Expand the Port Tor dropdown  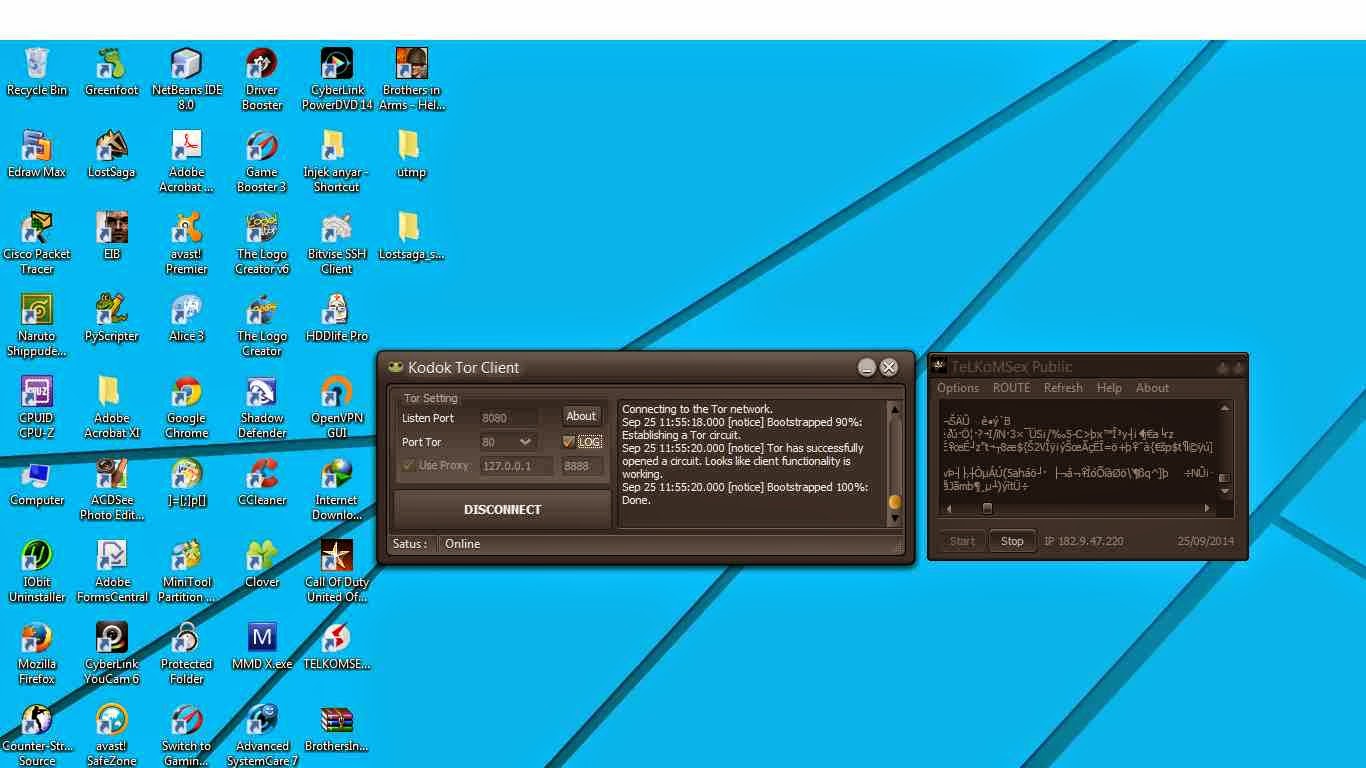click(525, 441)
